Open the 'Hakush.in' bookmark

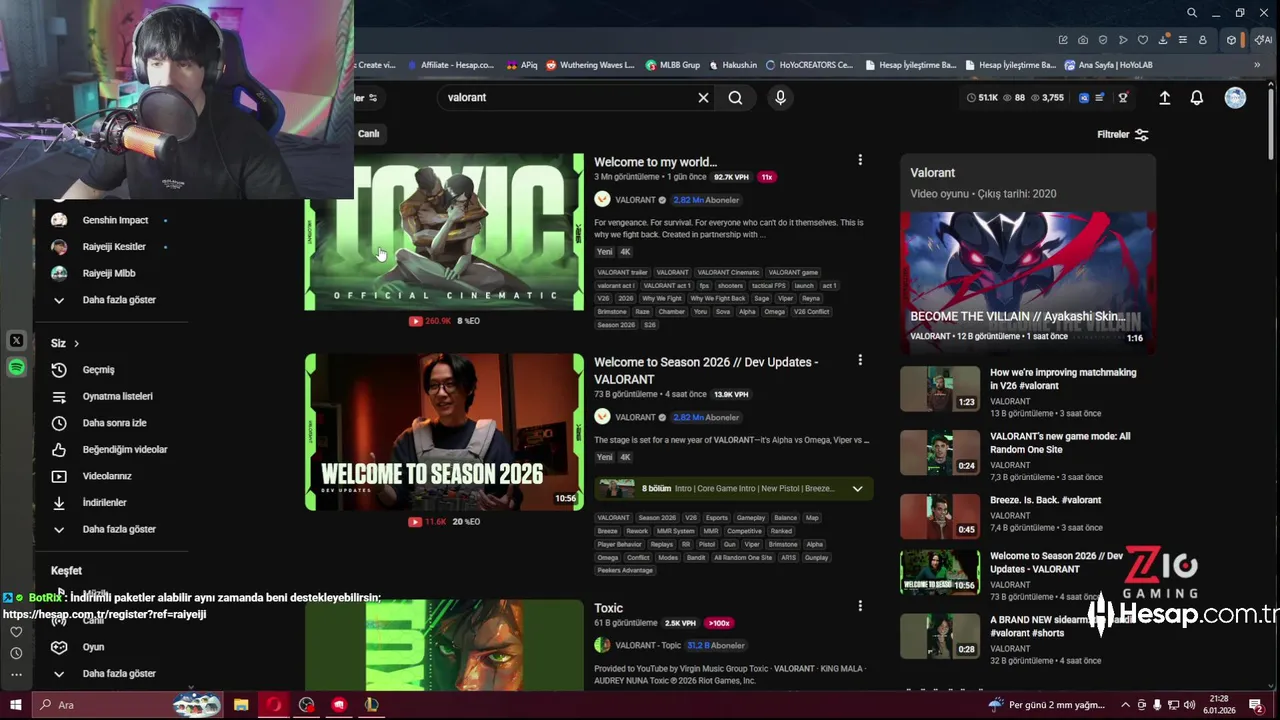click(x=733, y=65)
